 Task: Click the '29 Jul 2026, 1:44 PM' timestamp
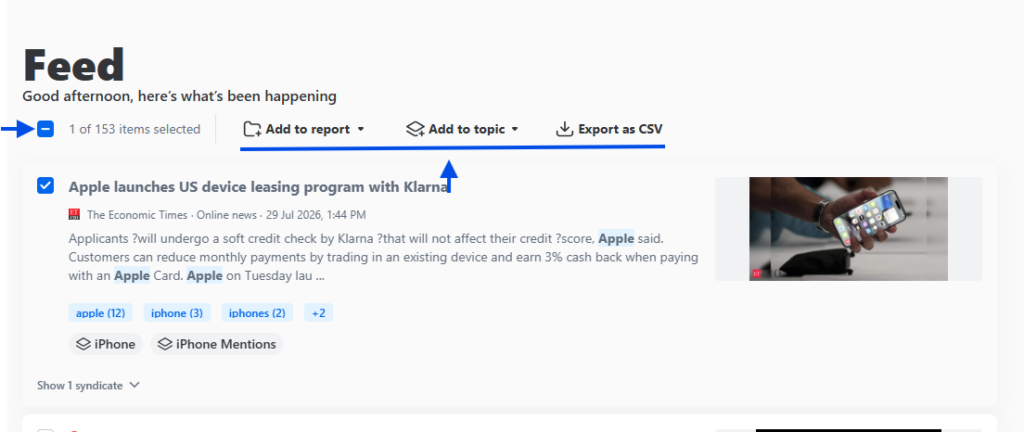316,214
